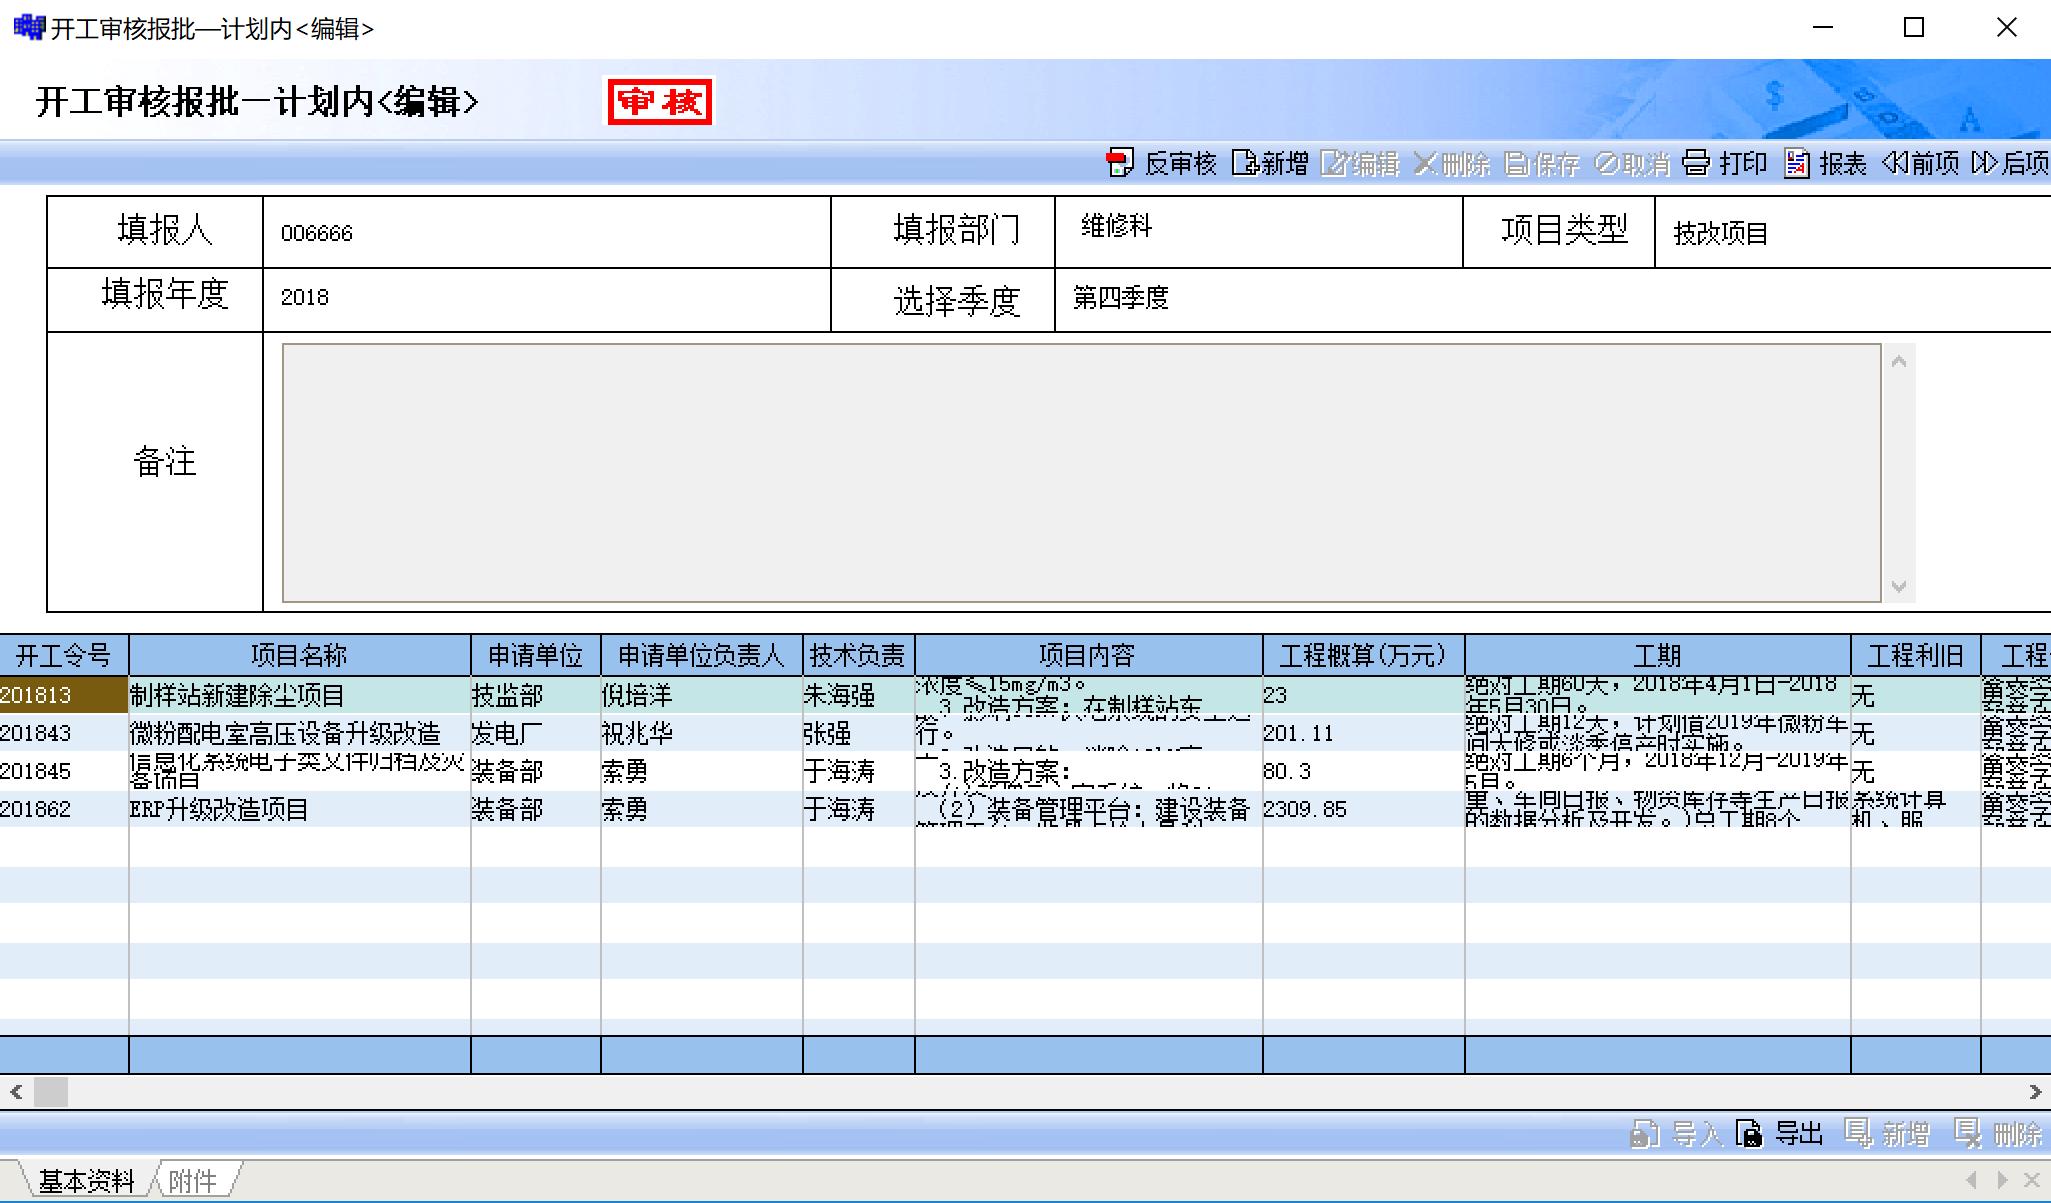This screenshot has height=1203, width=2051.
Task: Select the 基本资料 tab
Action: [86, 1181]
